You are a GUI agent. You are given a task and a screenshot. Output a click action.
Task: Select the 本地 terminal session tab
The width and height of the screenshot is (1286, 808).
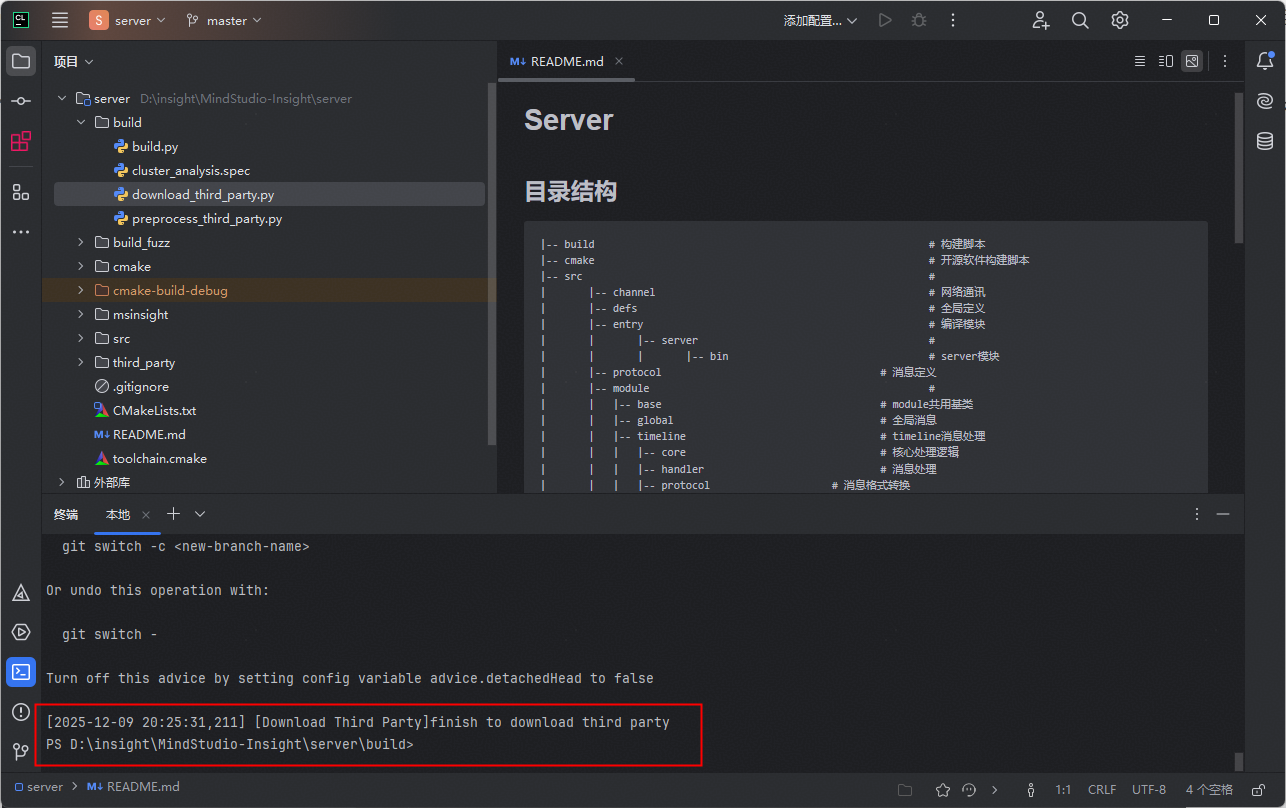click(x=118, y=514)
